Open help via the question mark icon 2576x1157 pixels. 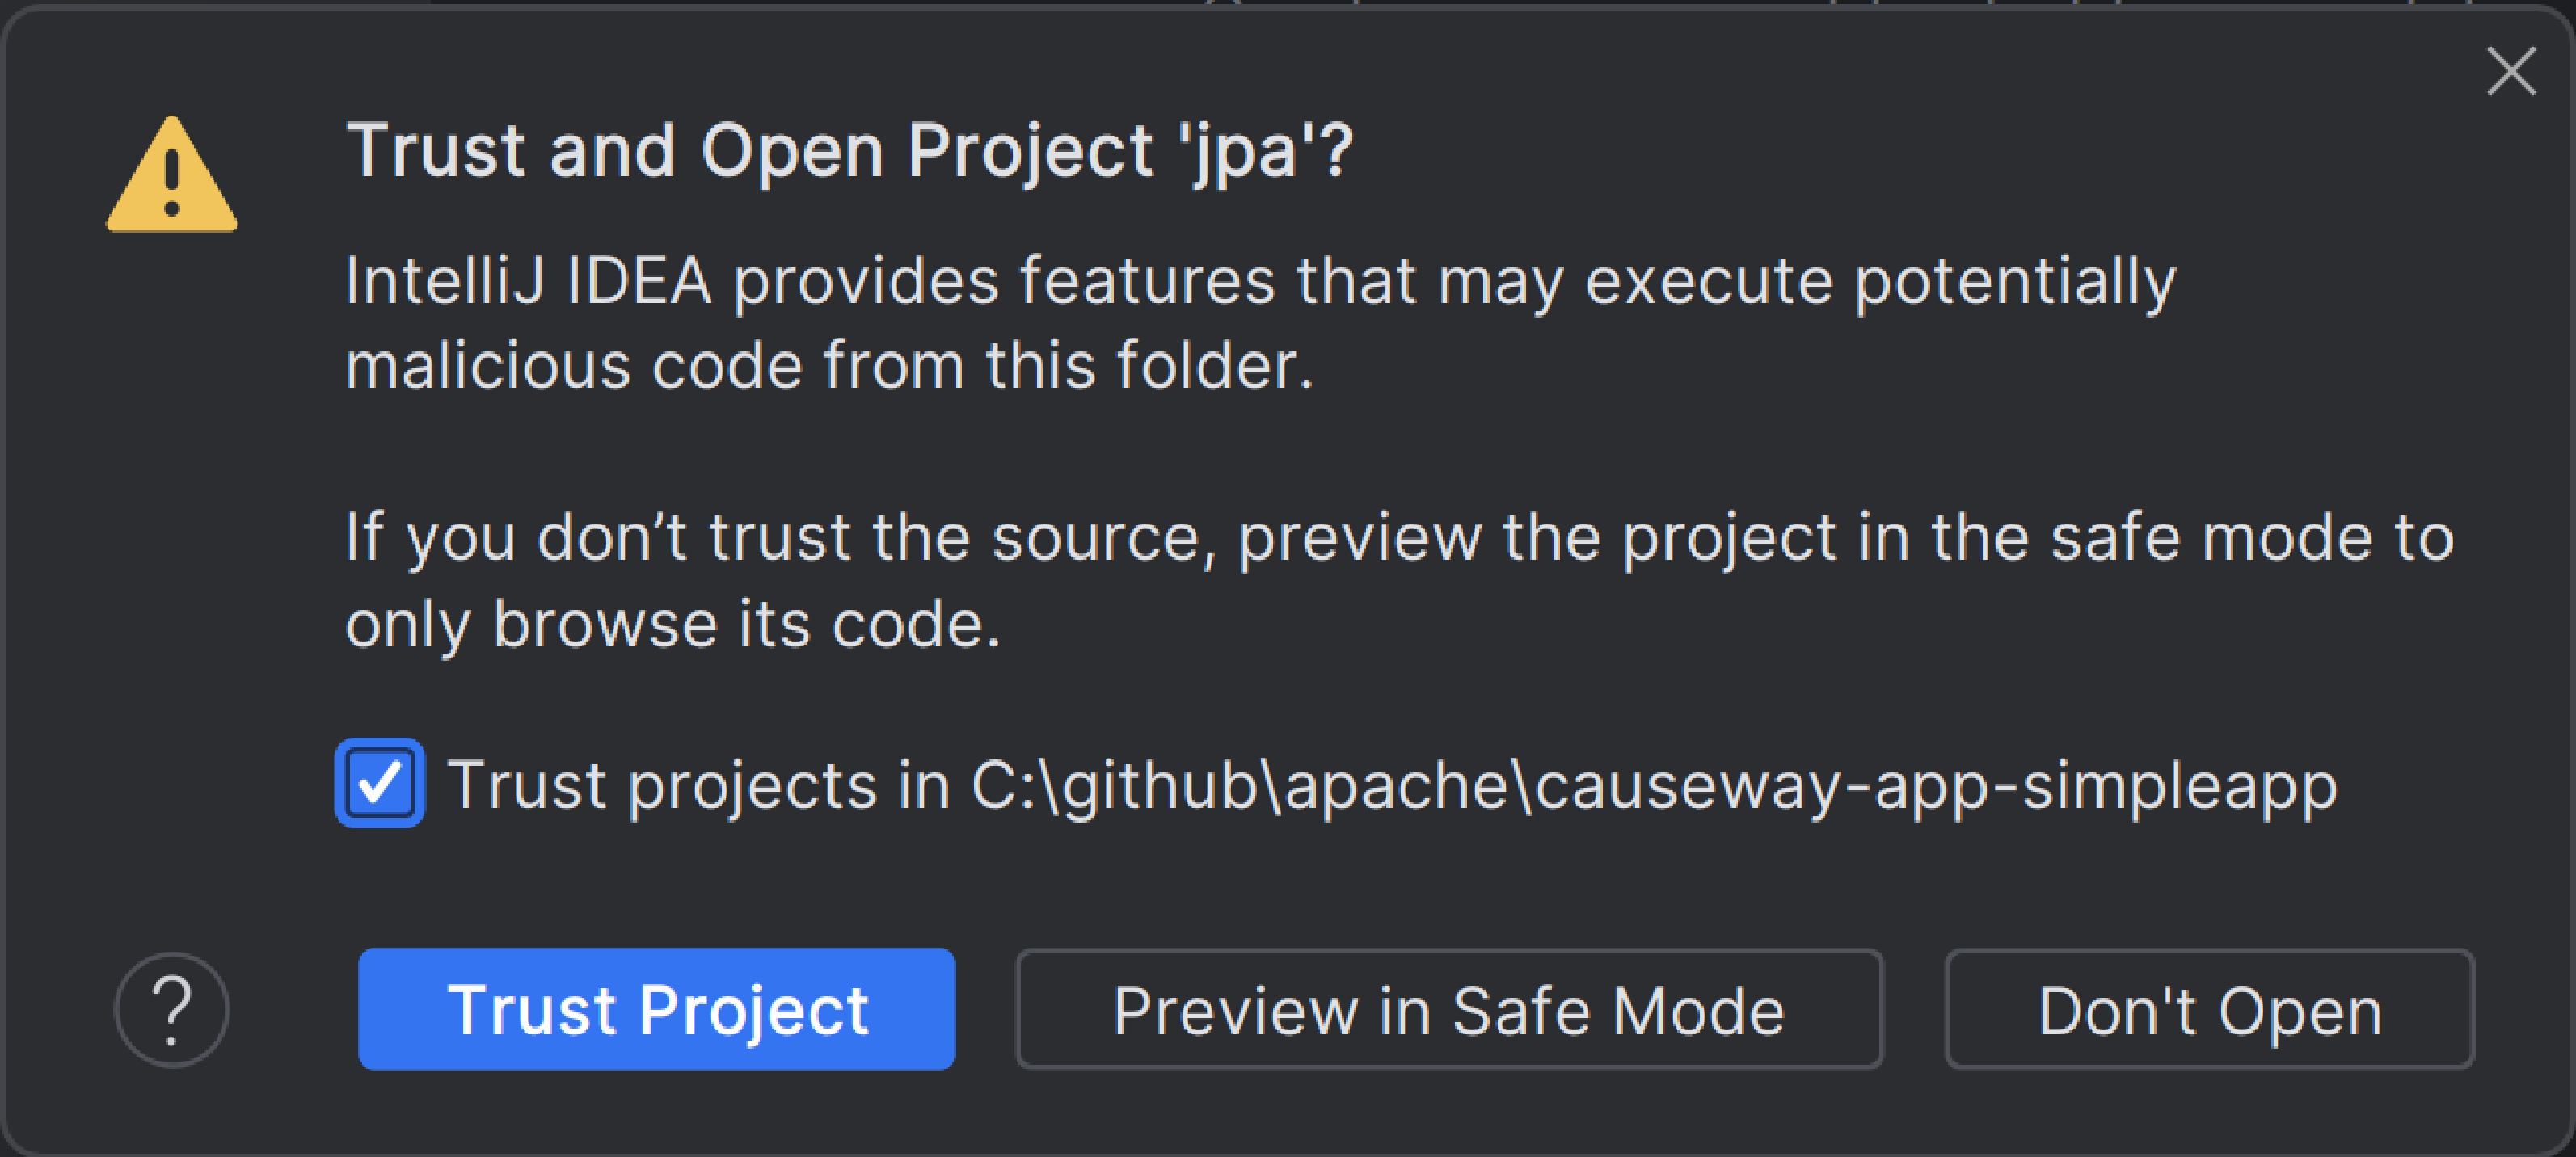tap(172, 1010)
